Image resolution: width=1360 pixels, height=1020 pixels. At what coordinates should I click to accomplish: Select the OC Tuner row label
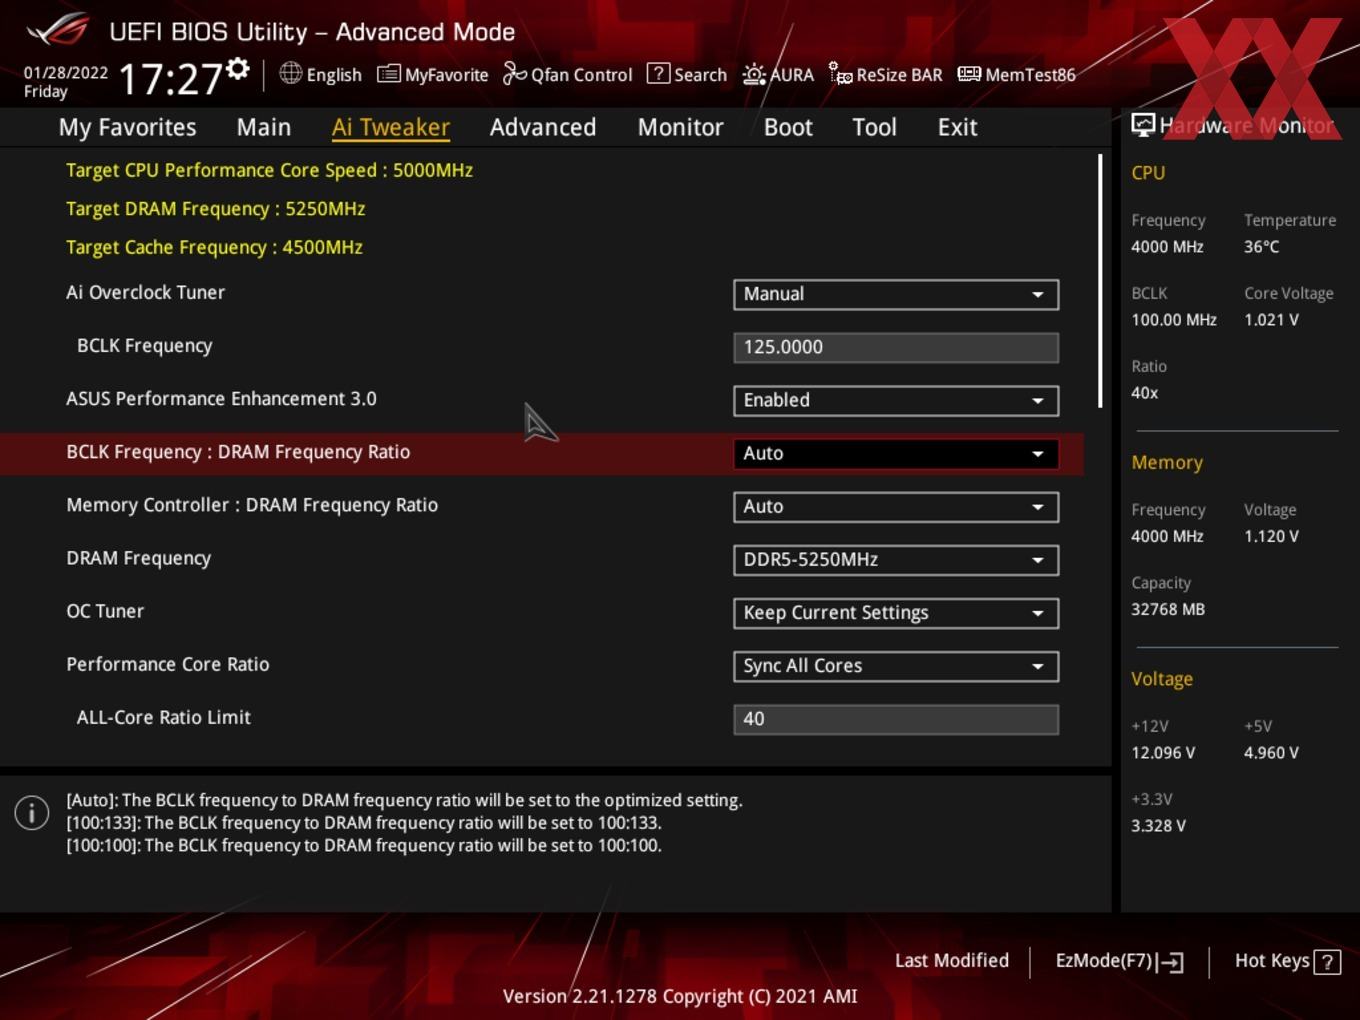click(x=105, y=611)
